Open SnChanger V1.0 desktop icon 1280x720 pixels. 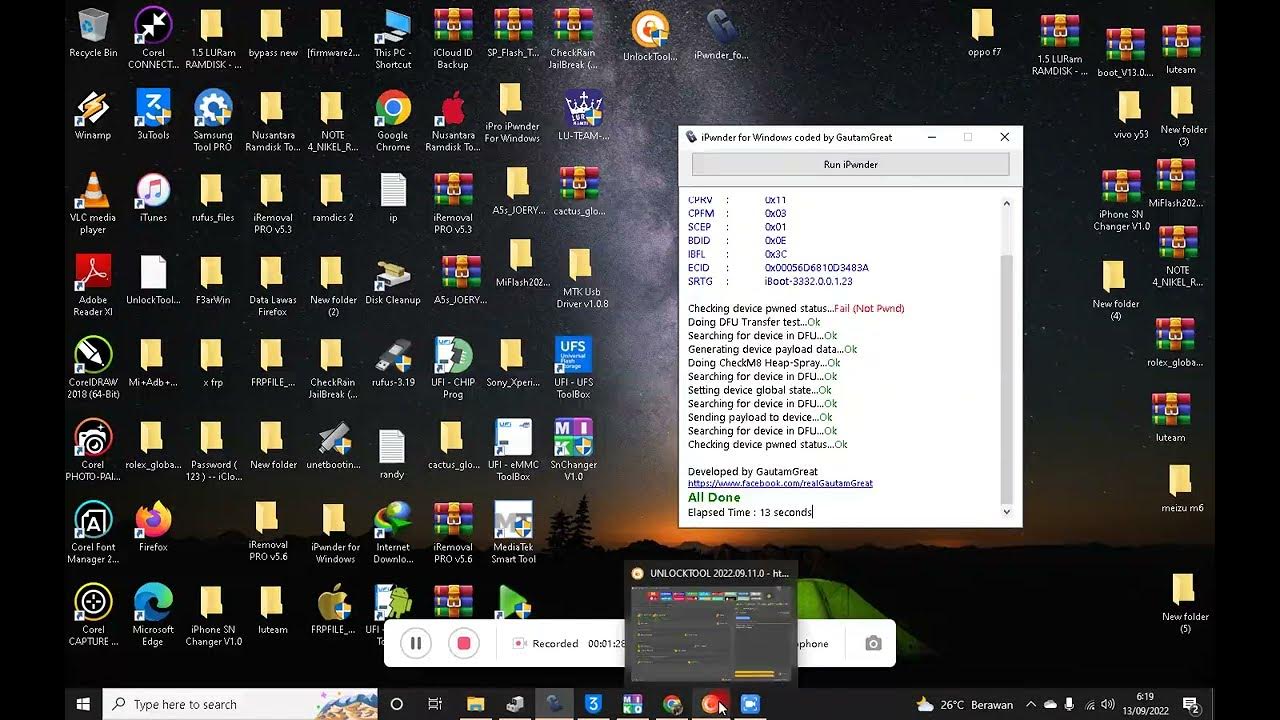pos(573,450)
